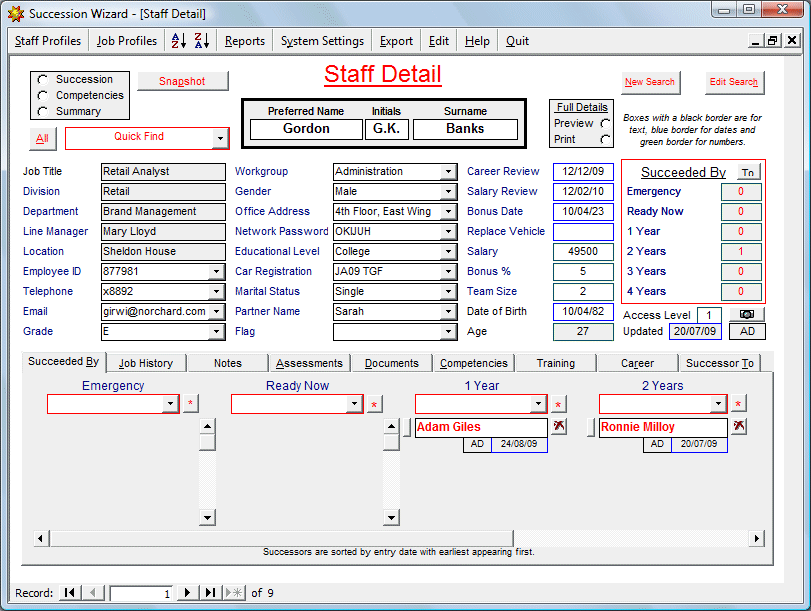Click the 2 Years successor asterisk button
This screenshot has width=811, height=611.
(x=738, y=404)
